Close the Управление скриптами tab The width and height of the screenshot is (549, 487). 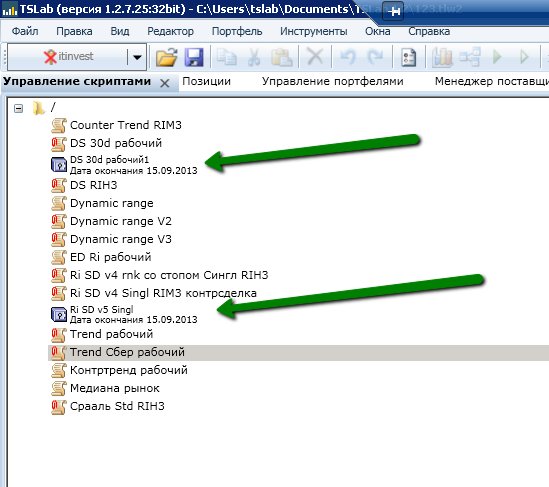coord(165,83)
